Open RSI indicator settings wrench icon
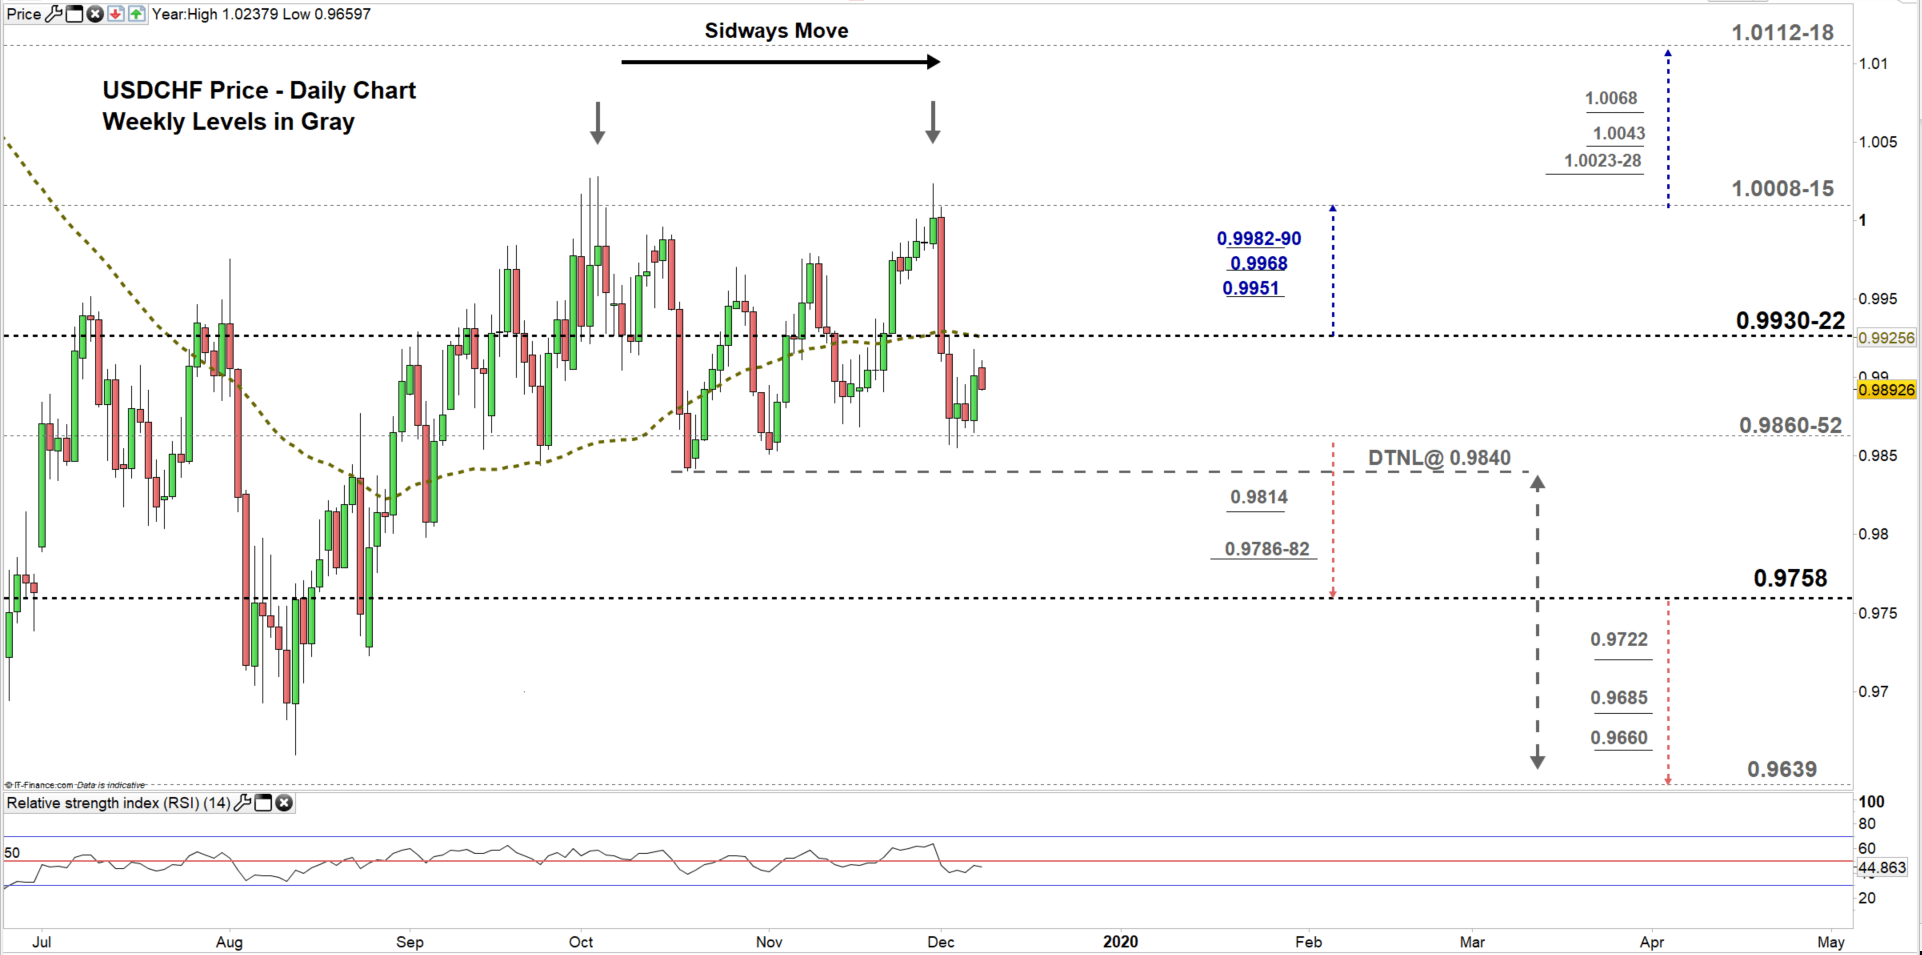Viewport: 1922px width, 955px height. tap(242, 803)
